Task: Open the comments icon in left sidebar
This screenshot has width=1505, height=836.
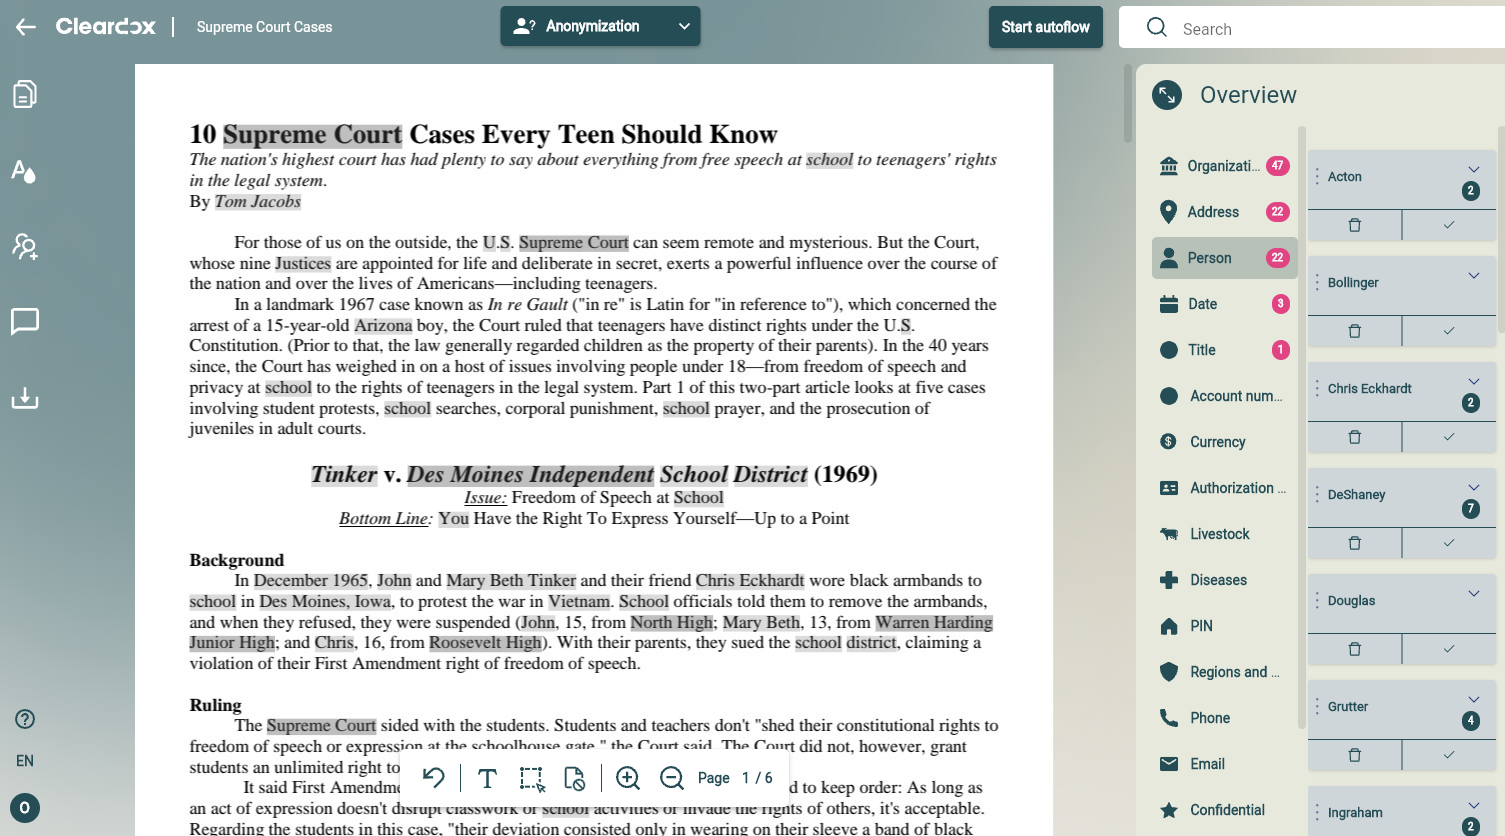Action: [25, 321]
